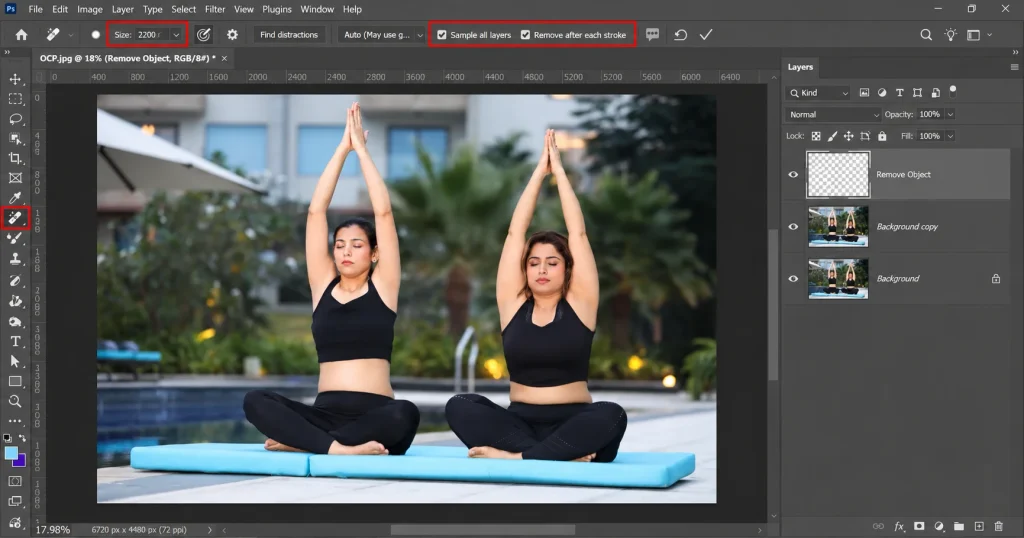Screen dimensions: 1024x538
Task: Open the Plugins menu
Action: pyautogui.click(x=277, y=9)
